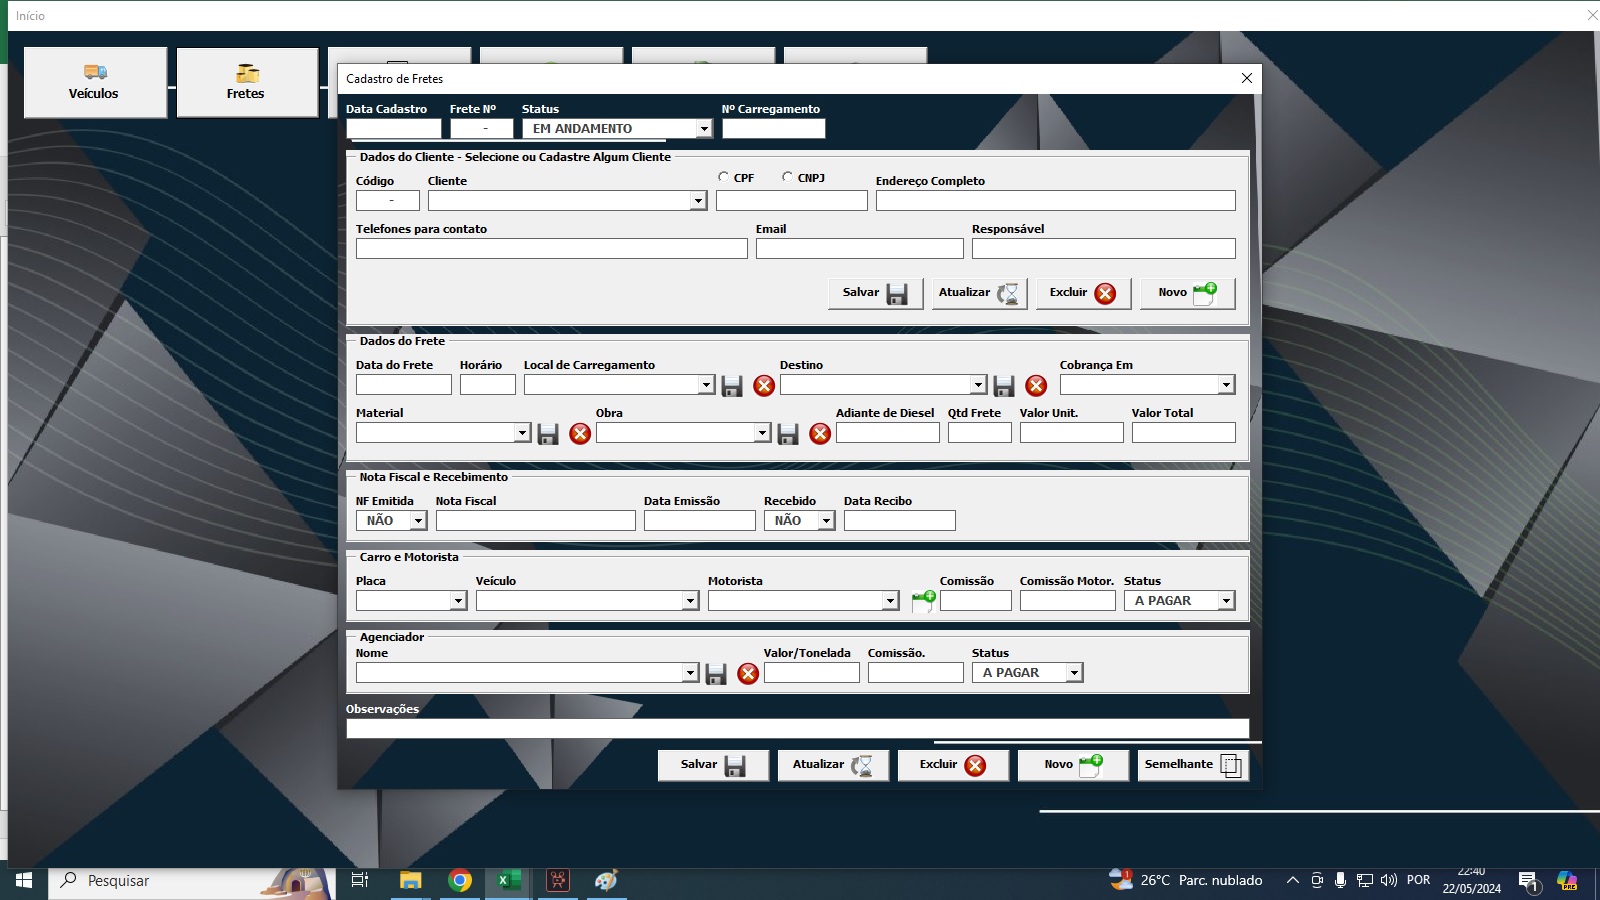Click save icon next to Material dropdown
1600x900 pixels.
click(x=548, y=434)
